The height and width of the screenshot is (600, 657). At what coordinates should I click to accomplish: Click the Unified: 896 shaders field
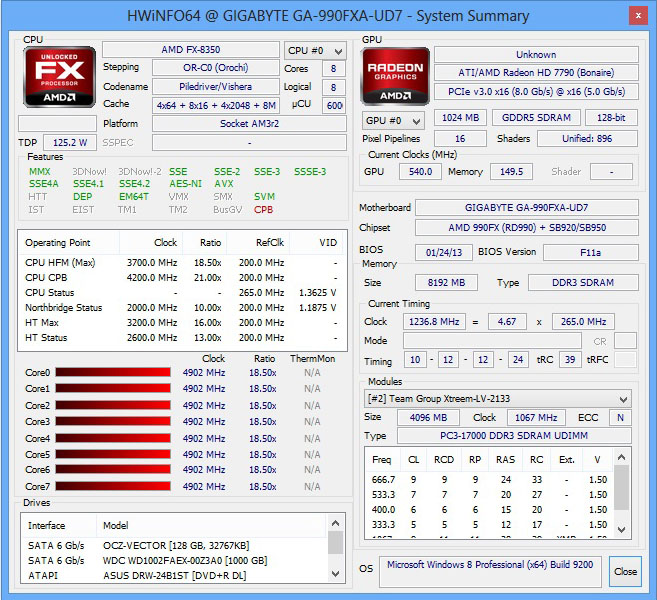tap(587, 138)
